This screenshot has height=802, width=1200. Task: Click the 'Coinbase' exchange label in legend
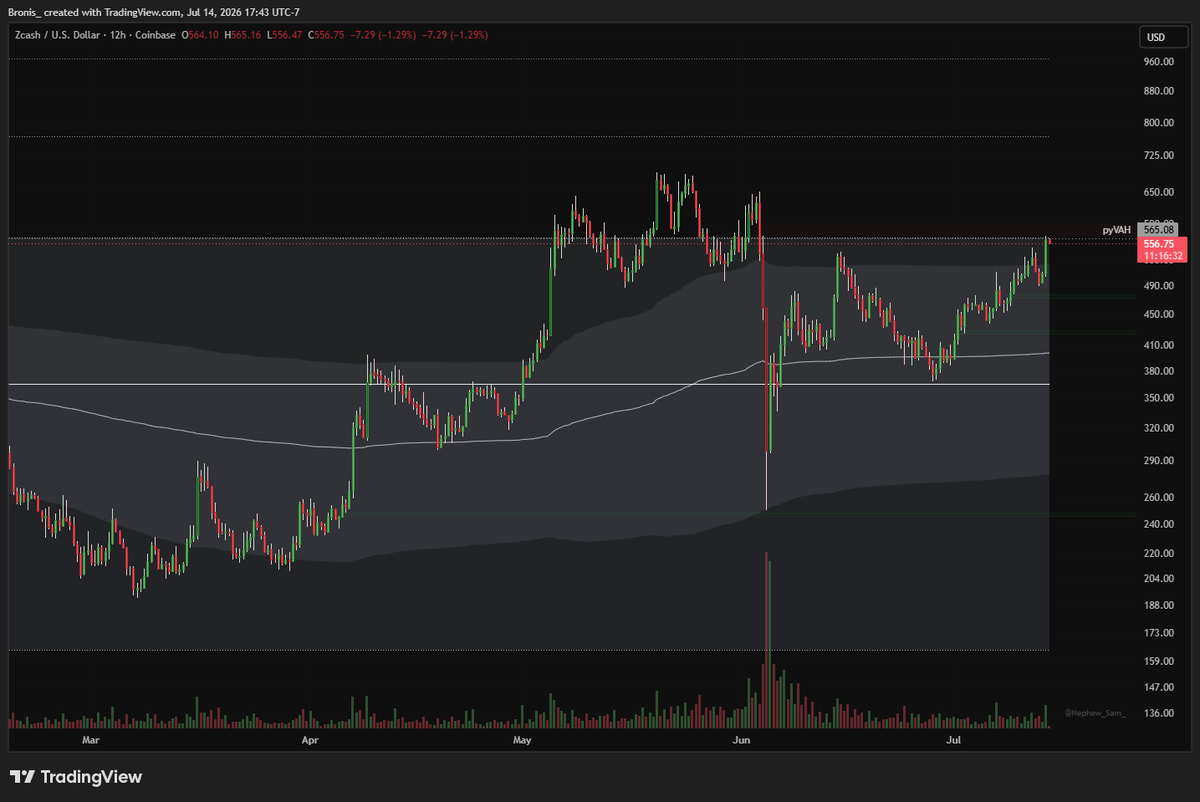click(157, 35)
